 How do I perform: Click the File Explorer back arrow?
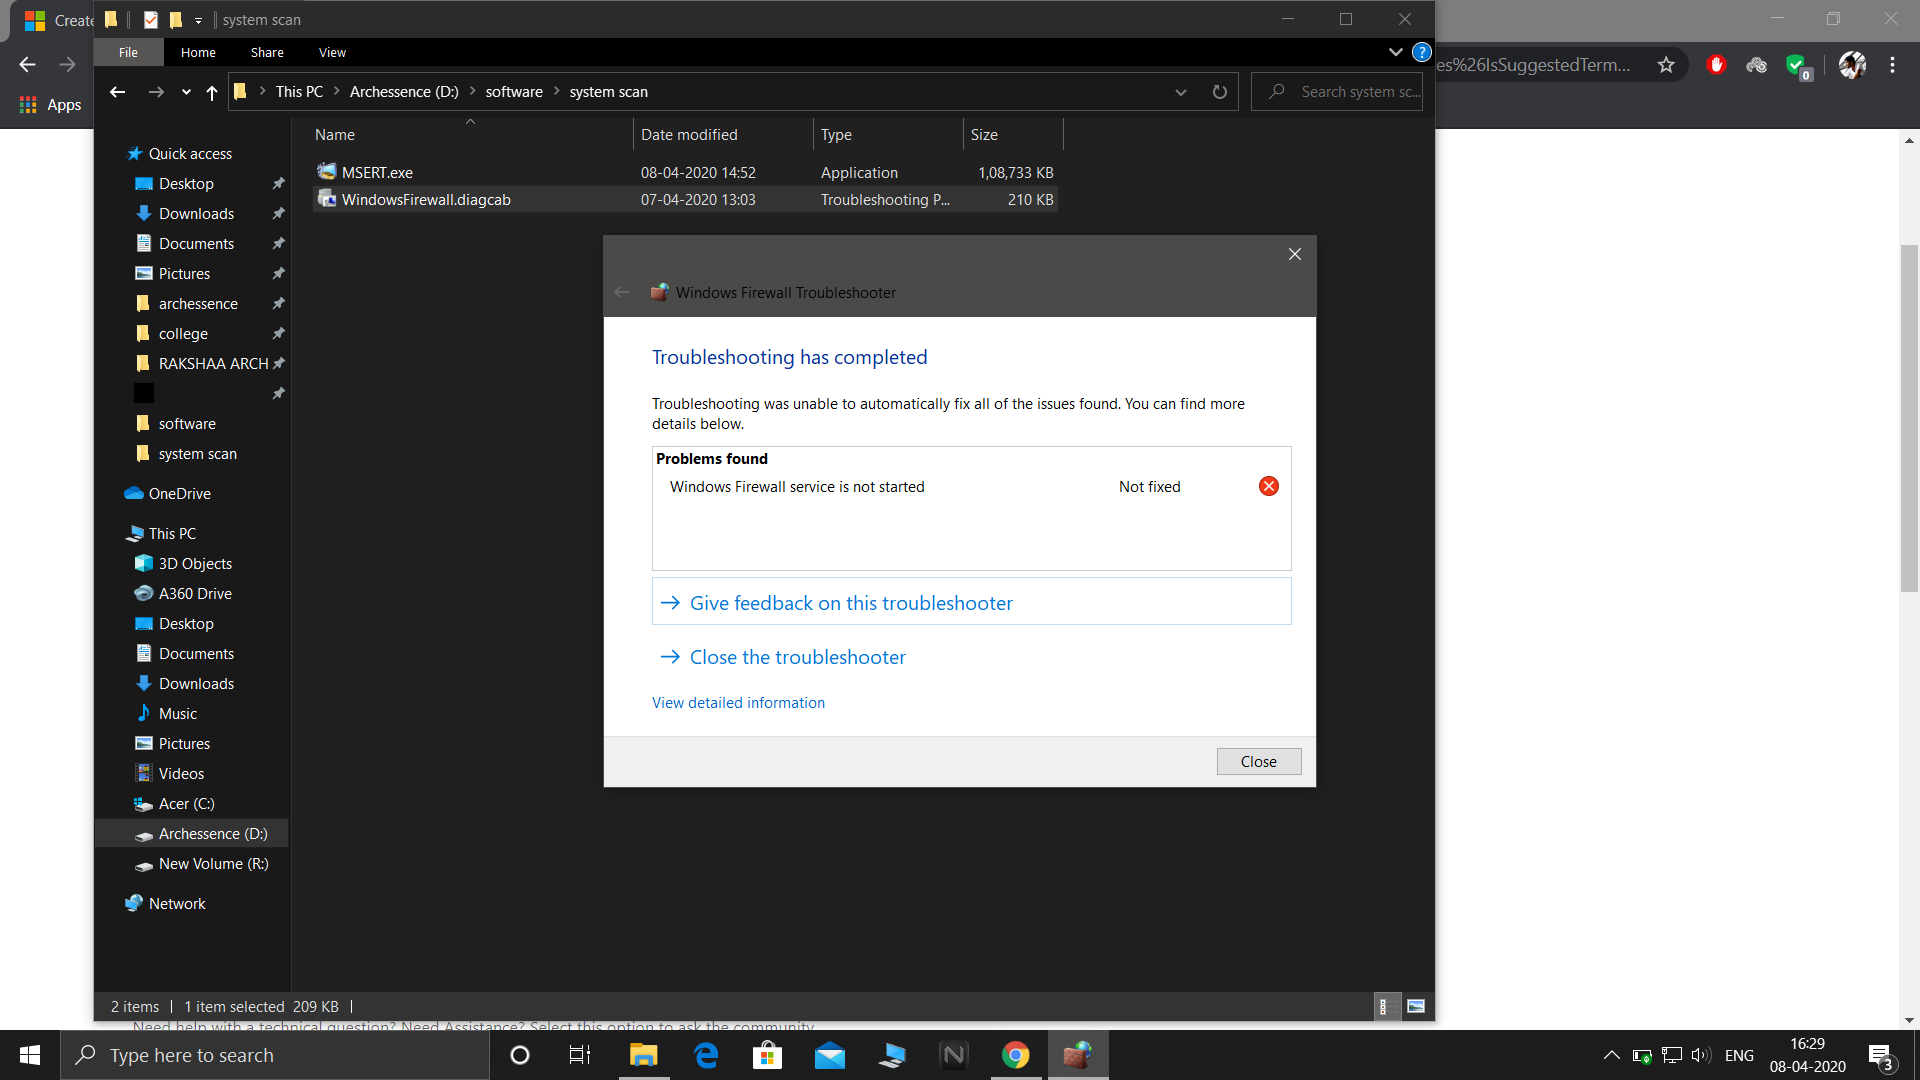pos(117,92)
